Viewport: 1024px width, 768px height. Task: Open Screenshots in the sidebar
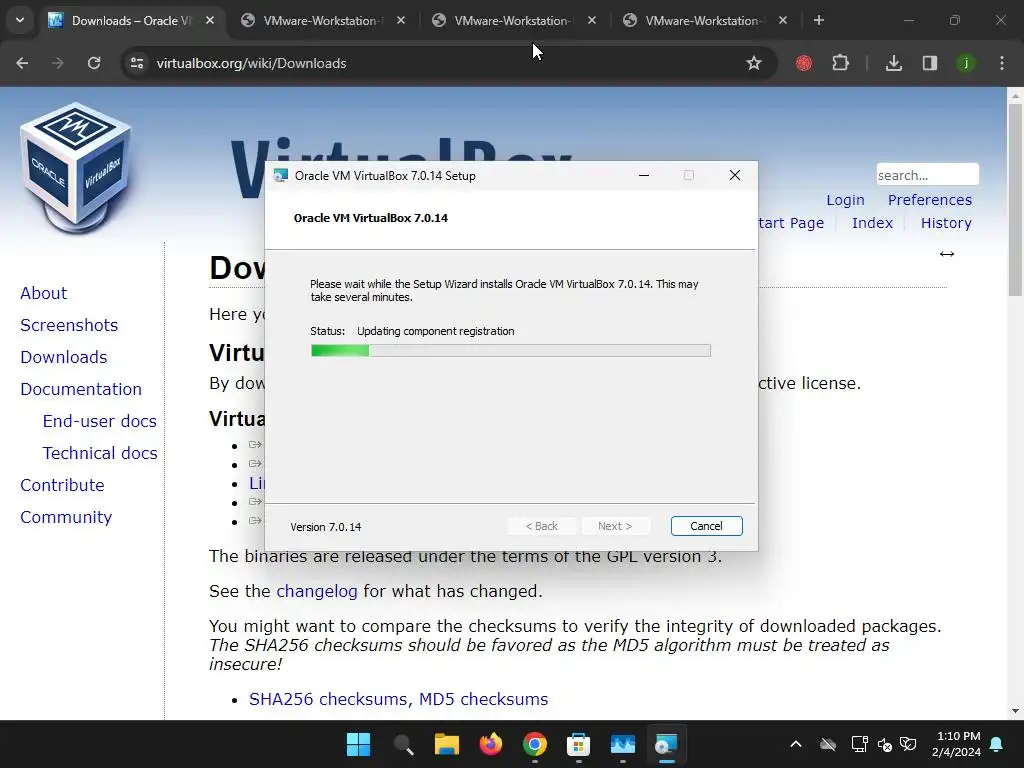69,325
